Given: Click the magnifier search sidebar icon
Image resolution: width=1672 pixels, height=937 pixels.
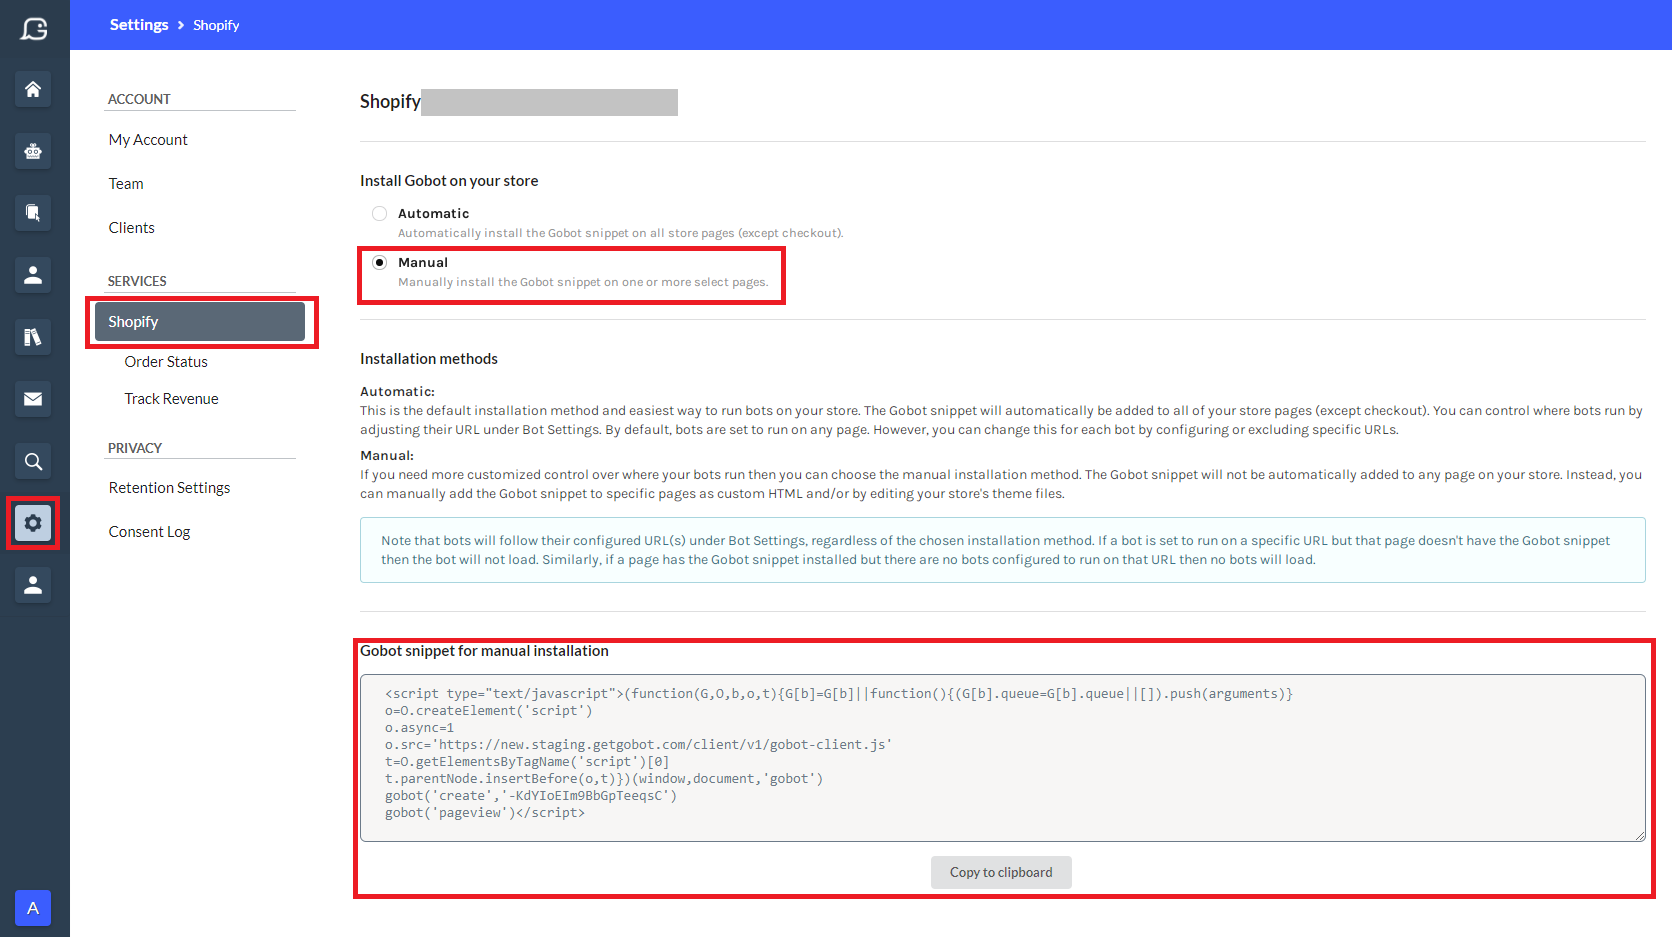Looking at the screenshot, I should tap(33, 461).
